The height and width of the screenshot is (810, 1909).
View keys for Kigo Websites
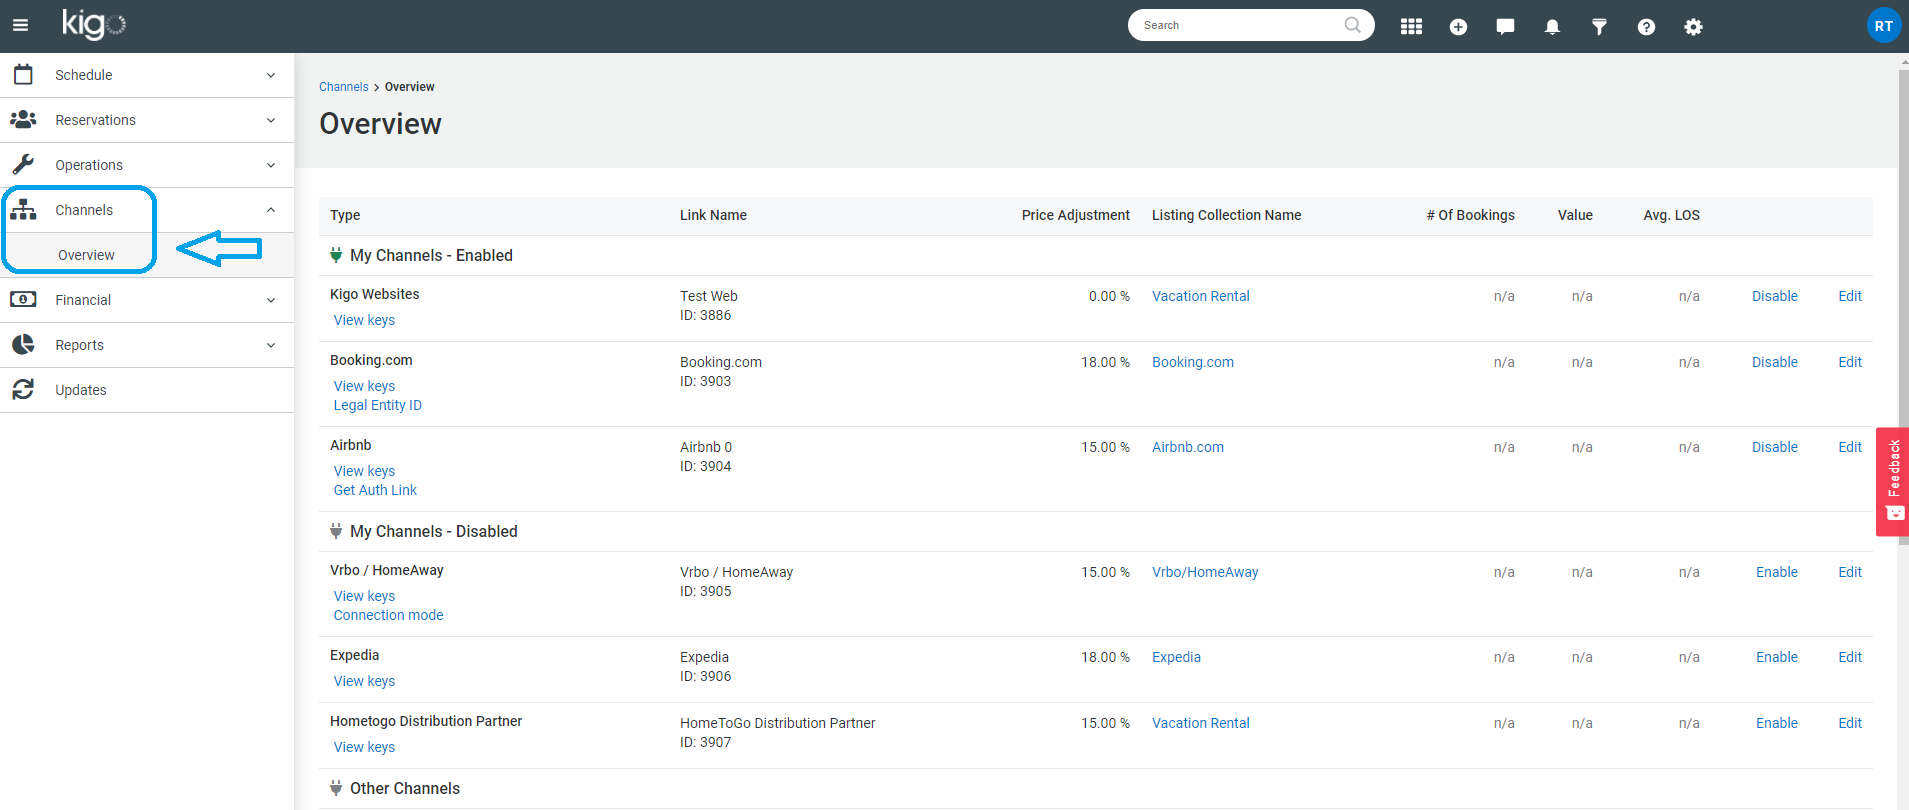pyautogui.click(x=364, y=320)
